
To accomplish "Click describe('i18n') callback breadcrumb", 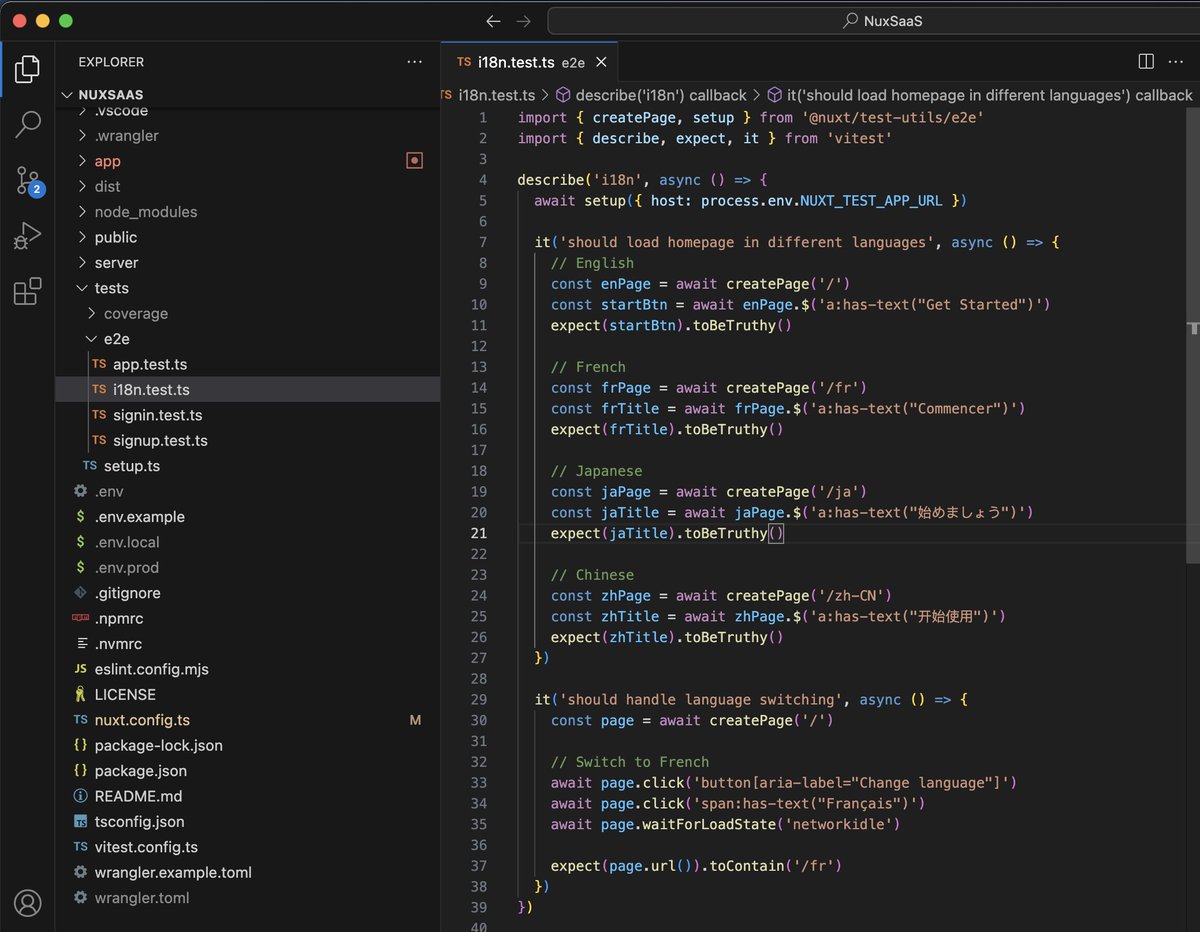I will tap(651, 95).
